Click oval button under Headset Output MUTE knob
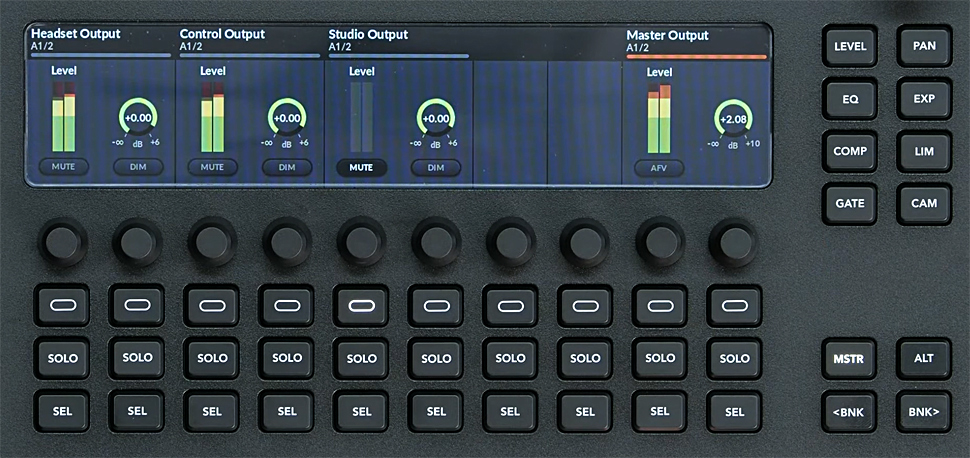This screenshot has height=458, width=970. click(62, 305)
